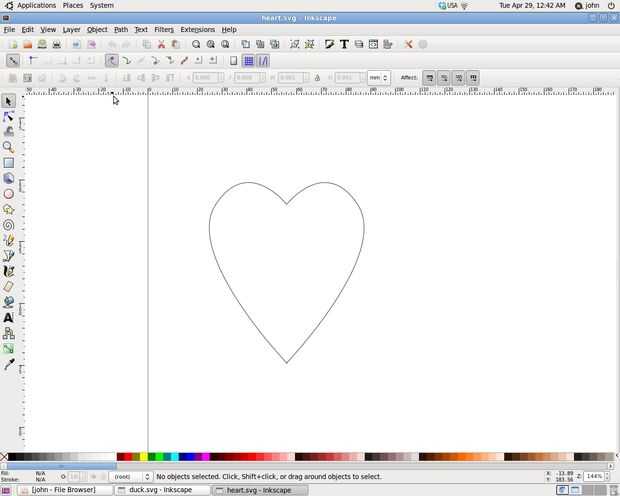Pick the Color Dropper tool
The height and width of the screenshot is (496, 620).
tap(9, 365)
